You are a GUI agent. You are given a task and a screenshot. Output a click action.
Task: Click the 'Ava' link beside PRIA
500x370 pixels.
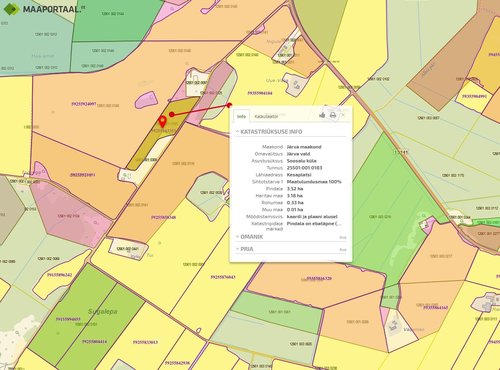343,250
